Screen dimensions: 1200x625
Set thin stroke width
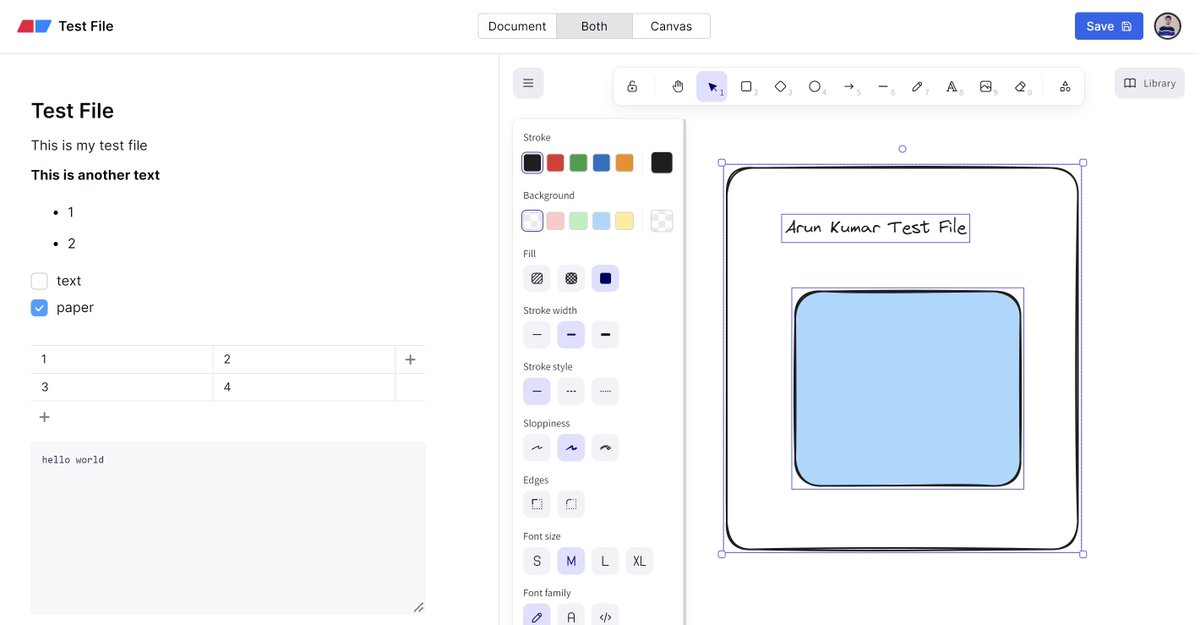[x=537, y=335]
